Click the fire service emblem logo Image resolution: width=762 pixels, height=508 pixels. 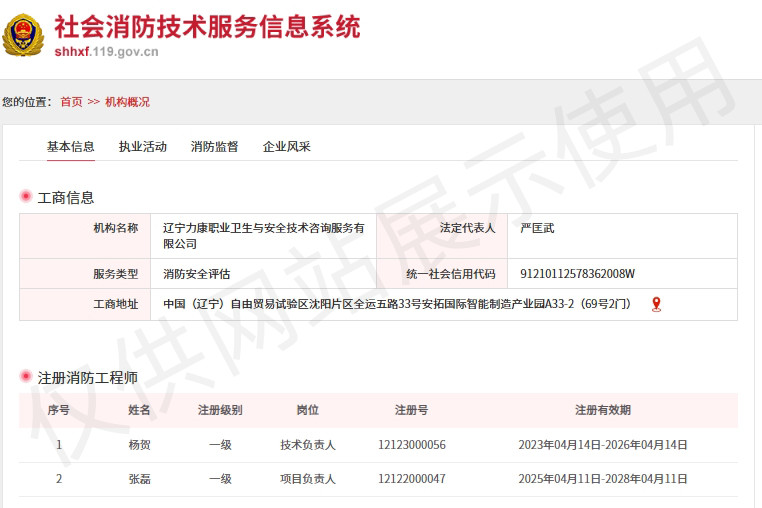pyautogui.click(x=23, y=35)
